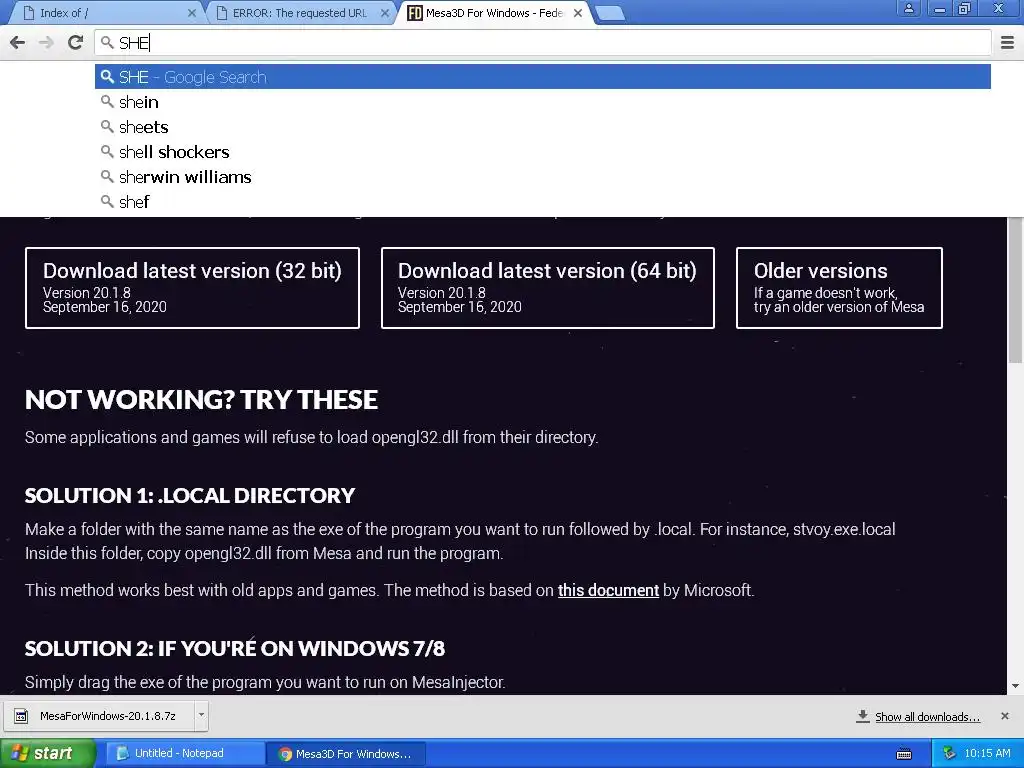Close the Mesa3D For Windows tab
This screenshot has width=1024, height=768.
(578, 13)
